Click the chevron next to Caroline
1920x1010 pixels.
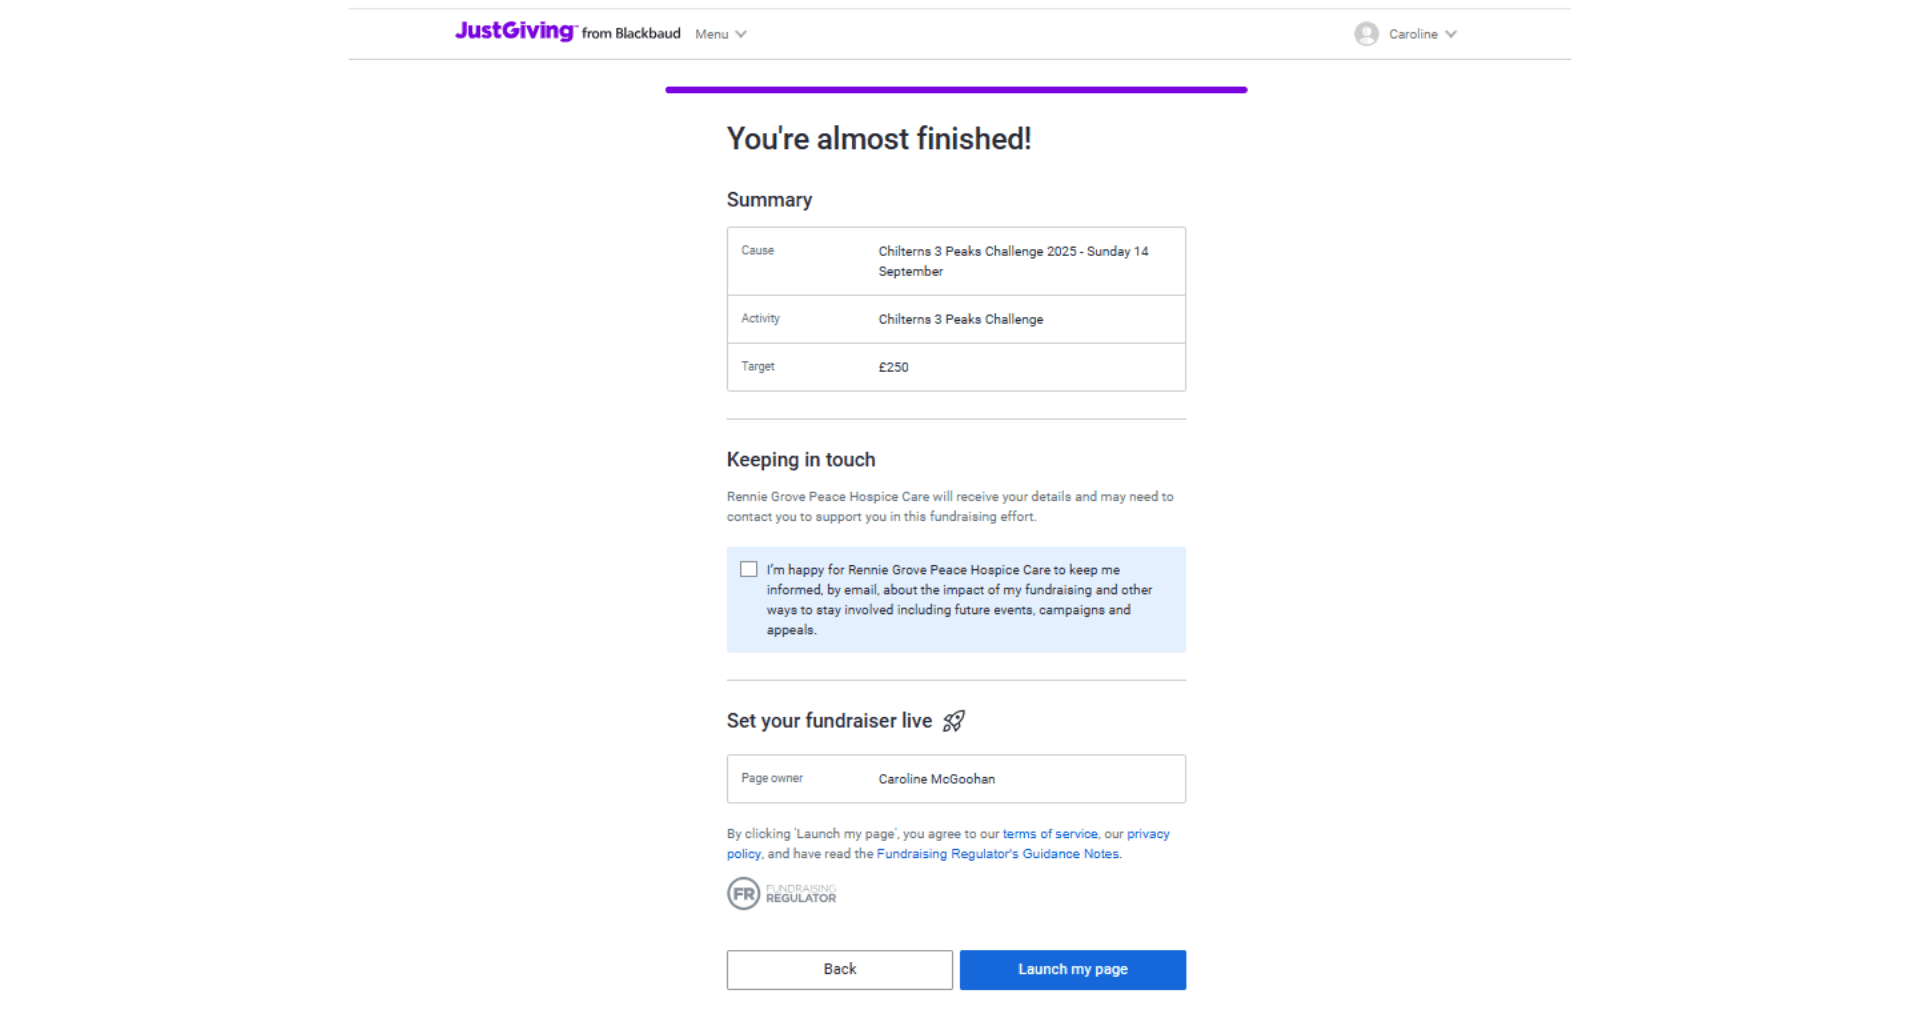pos(1451,34)
